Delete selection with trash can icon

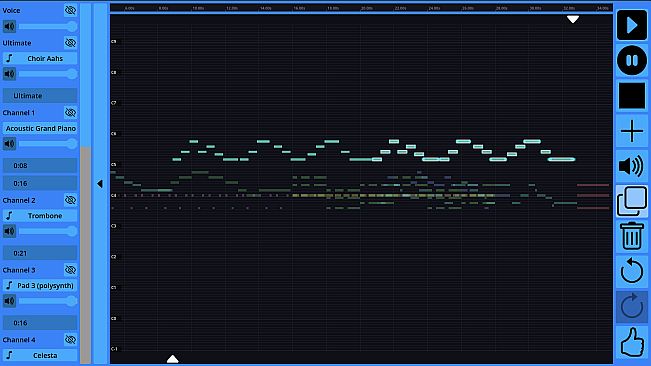pos(631,236)
